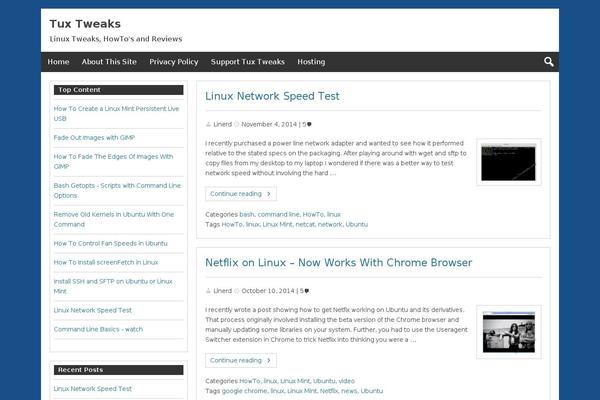Screen dimensions: 600x400
Task: Click clock icon before November 4, 2014
Action: click(x=236, y=124)
